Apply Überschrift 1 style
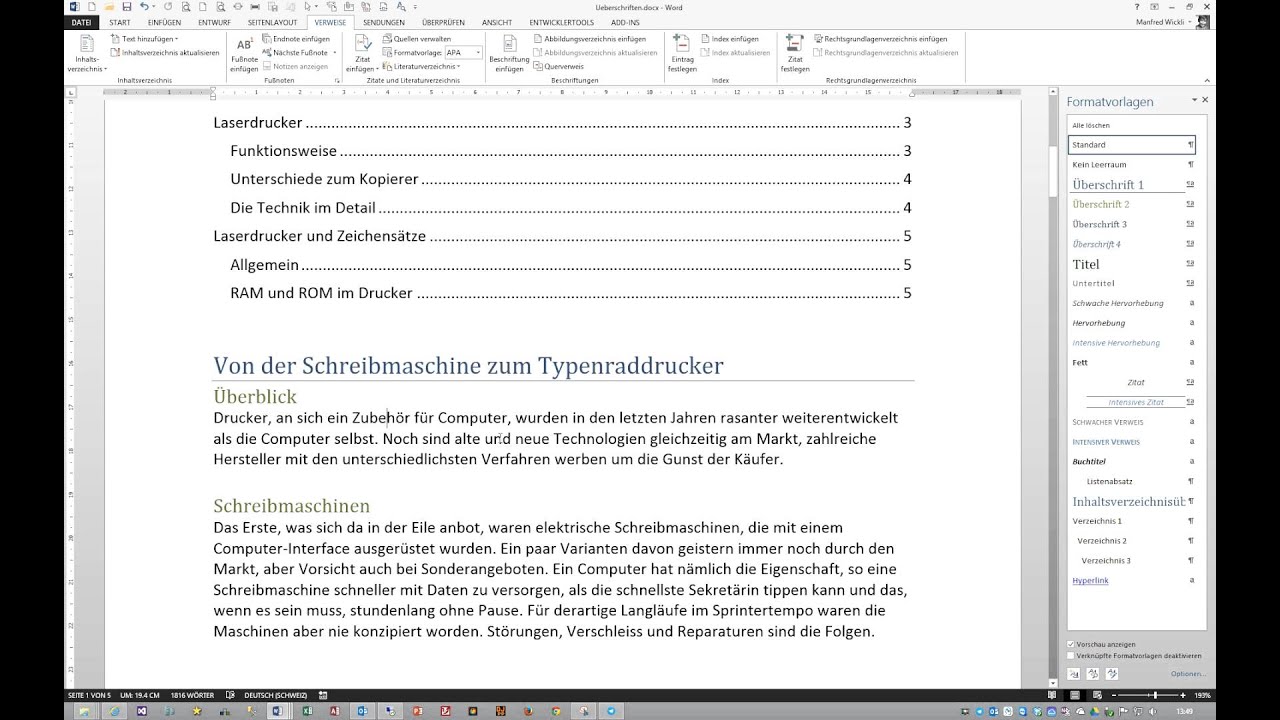1280x720 pixels. tap(1132, 185)
